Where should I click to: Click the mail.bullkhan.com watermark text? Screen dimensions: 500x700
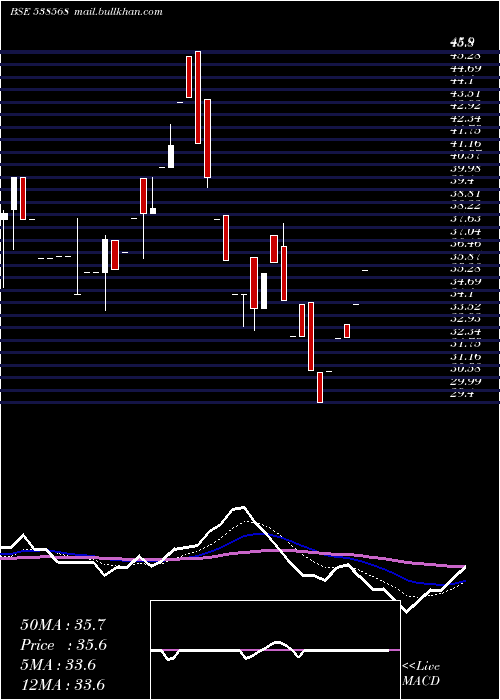[118, 12]
